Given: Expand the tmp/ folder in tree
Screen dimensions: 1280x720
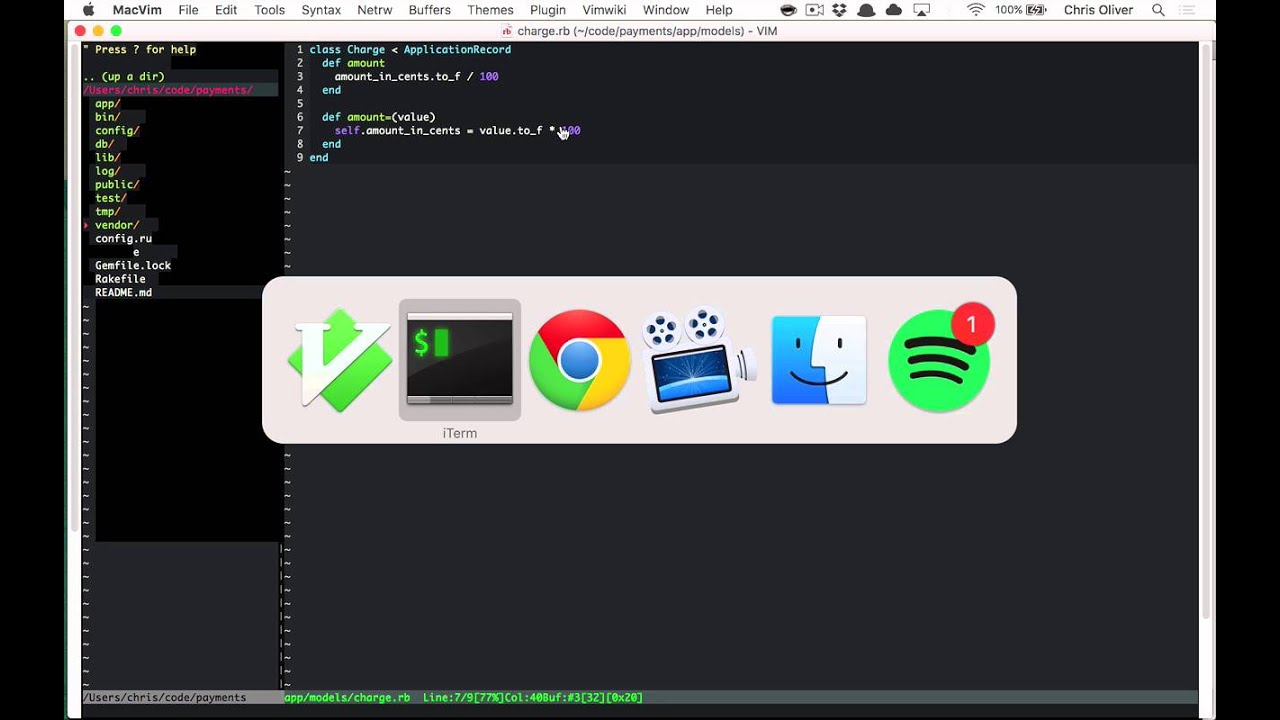Looking at the screenshot, I should pos(107,212).
